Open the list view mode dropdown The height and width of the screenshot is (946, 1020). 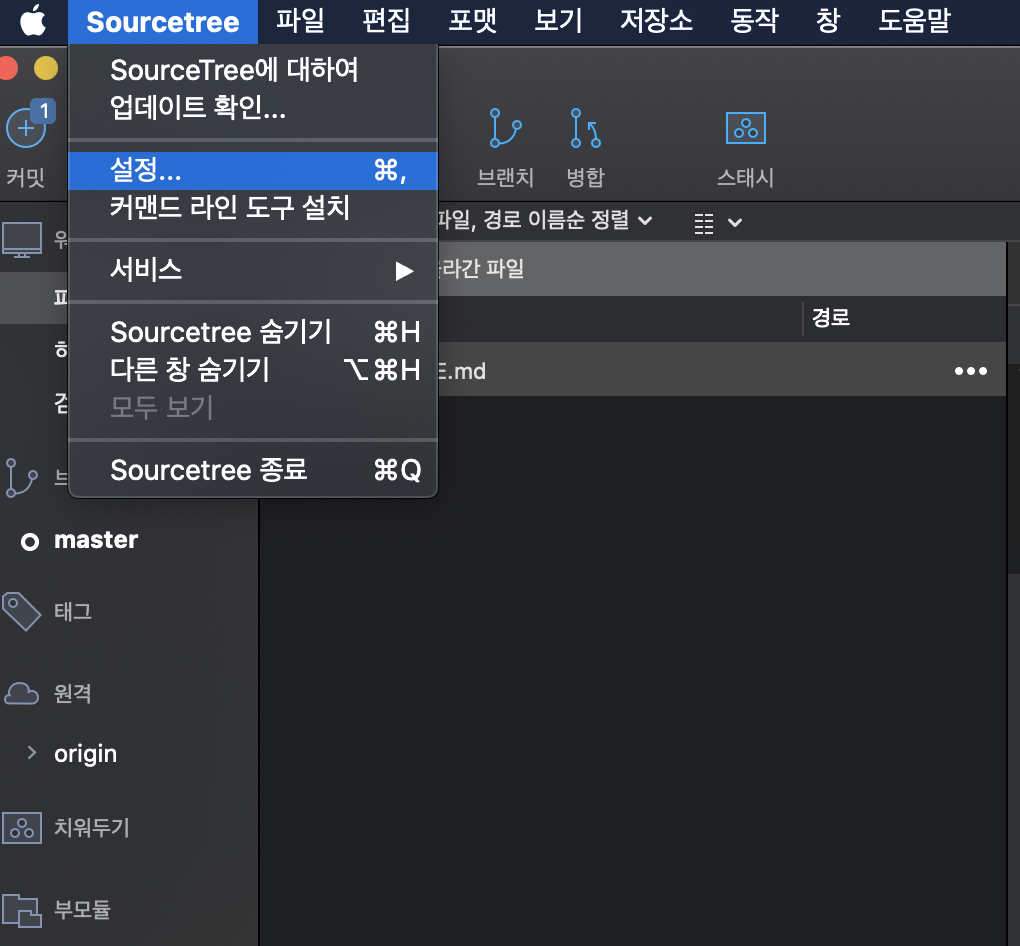click(718, 223)
